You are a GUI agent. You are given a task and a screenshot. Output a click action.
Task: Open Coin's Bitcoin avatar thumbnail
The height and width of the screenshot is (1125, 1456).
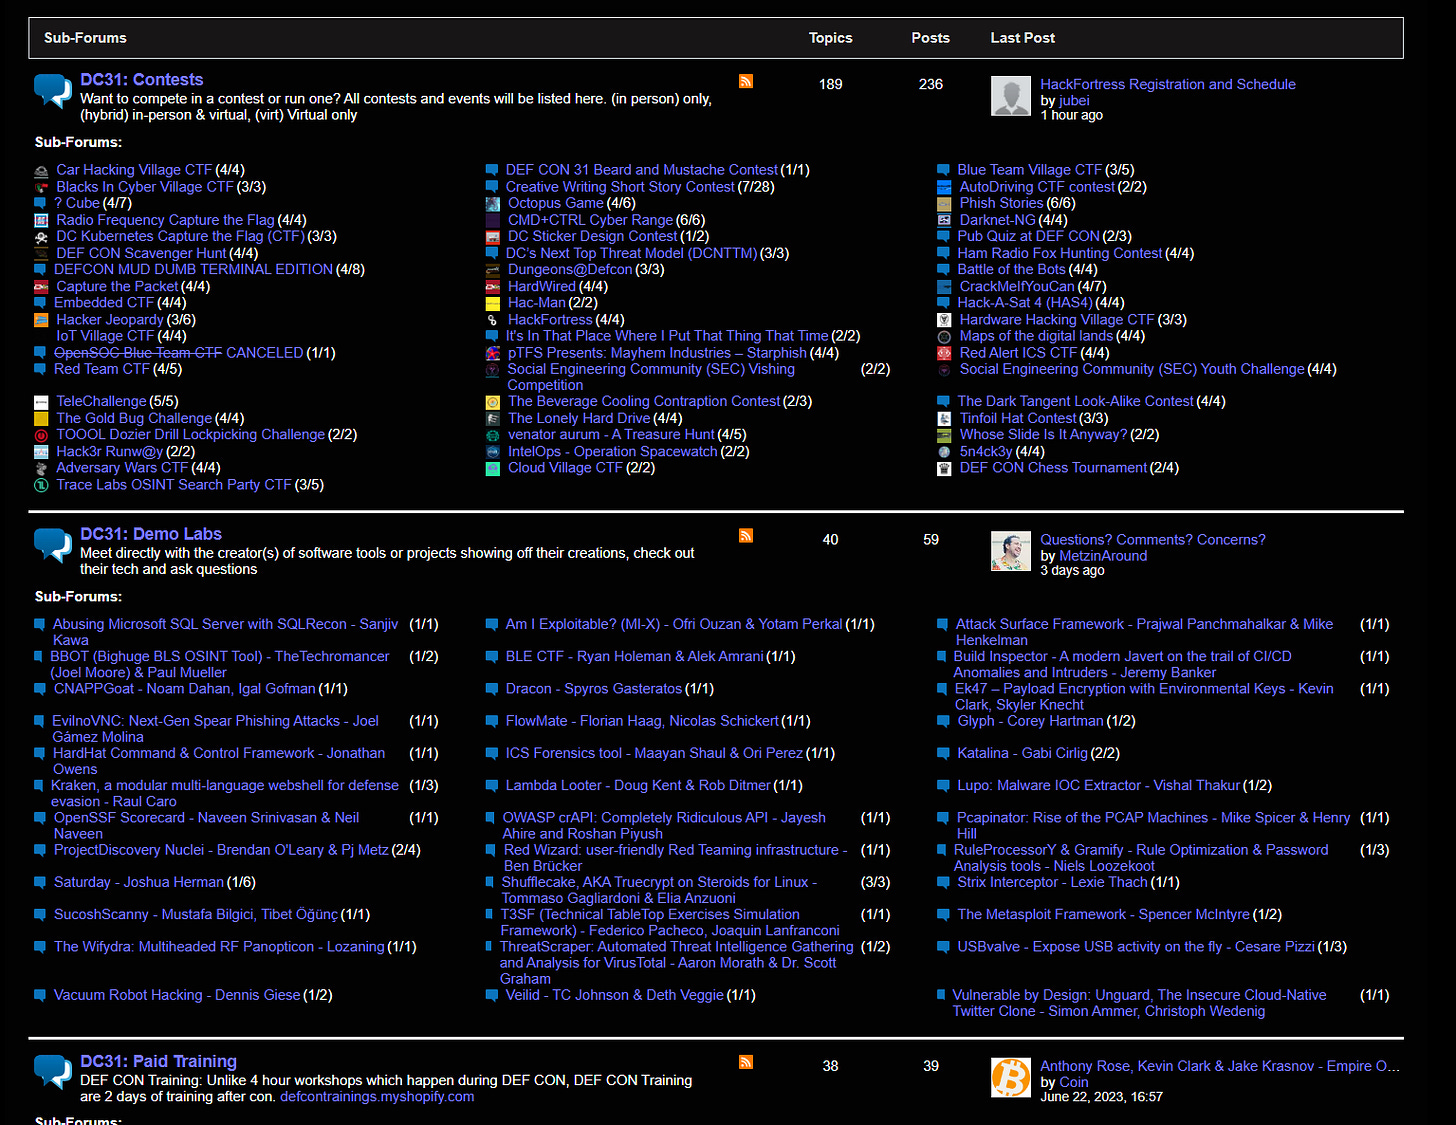point(1010,1078)
